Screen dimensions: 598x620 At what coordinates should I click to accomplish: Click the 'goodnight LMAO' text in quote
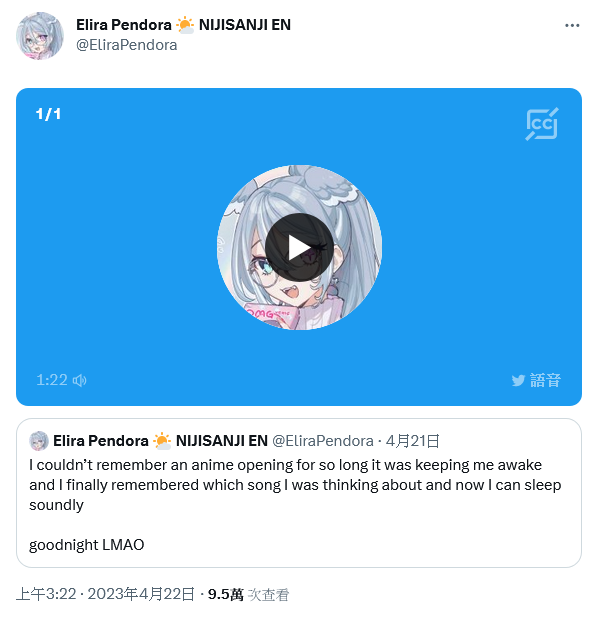87,545
